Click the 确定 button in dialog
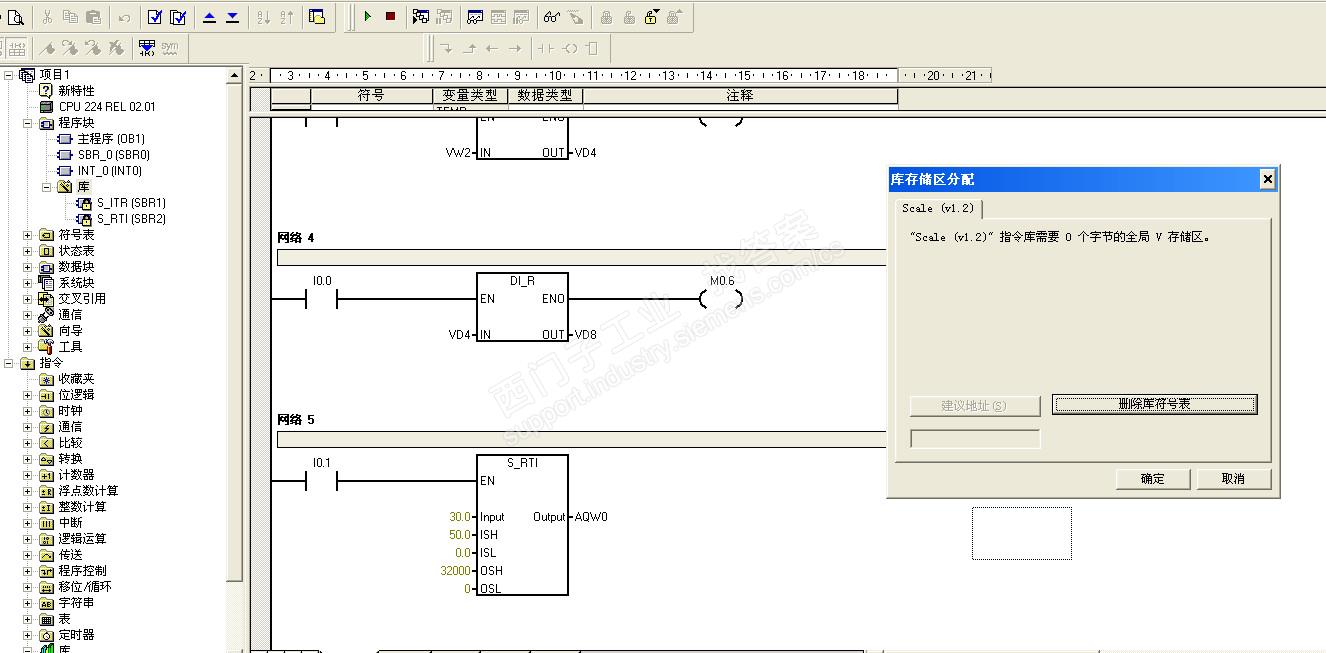The image size is (1326, 653). pos(1152,479)
